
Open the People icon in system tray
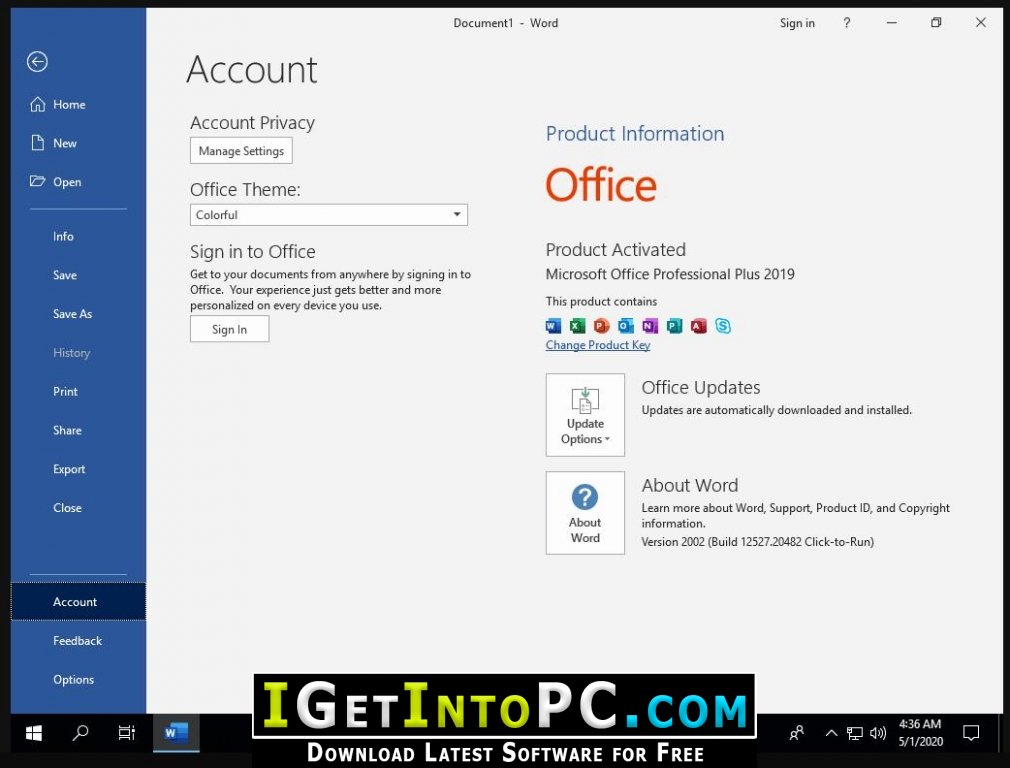(x=797, y=733)
